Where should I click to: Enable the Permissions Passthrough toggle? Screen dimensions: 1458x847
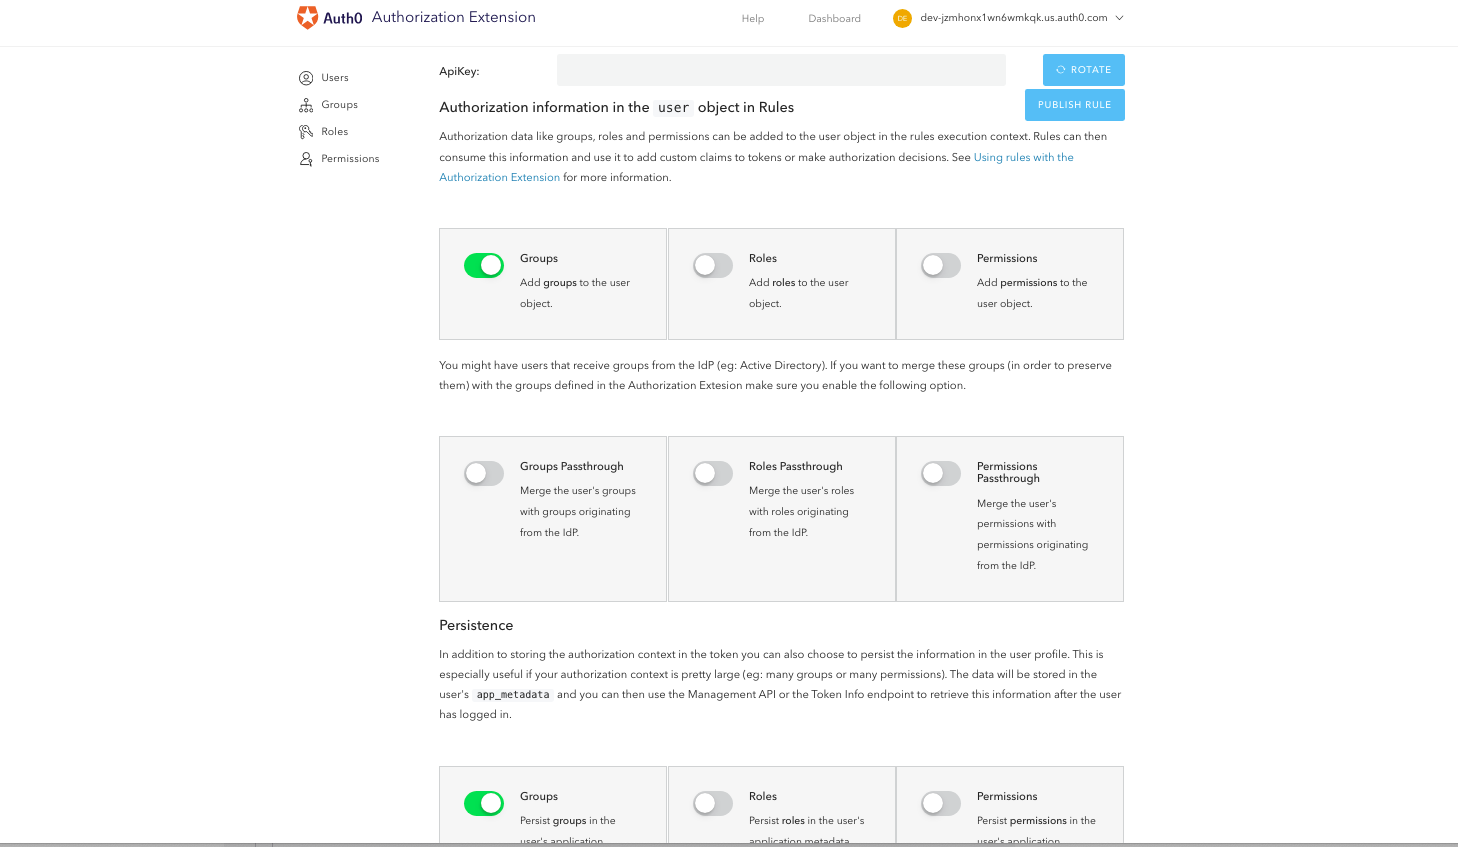click(x=940, y=473)
